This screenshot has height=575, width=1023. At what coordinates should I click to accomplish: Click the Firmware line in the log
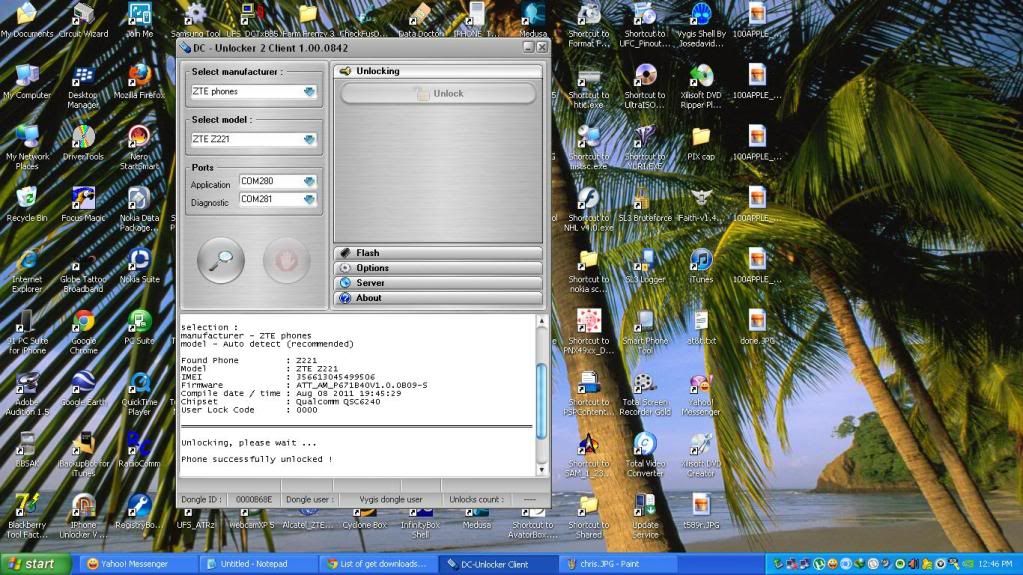point(304,385)
